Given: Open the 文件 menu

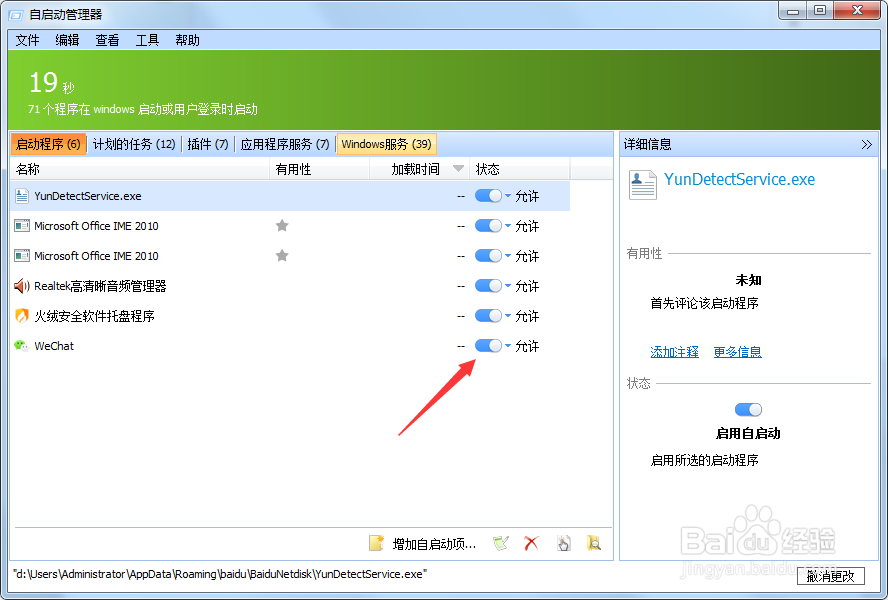Looking at the screenshot, I should [x=27, y=40].
